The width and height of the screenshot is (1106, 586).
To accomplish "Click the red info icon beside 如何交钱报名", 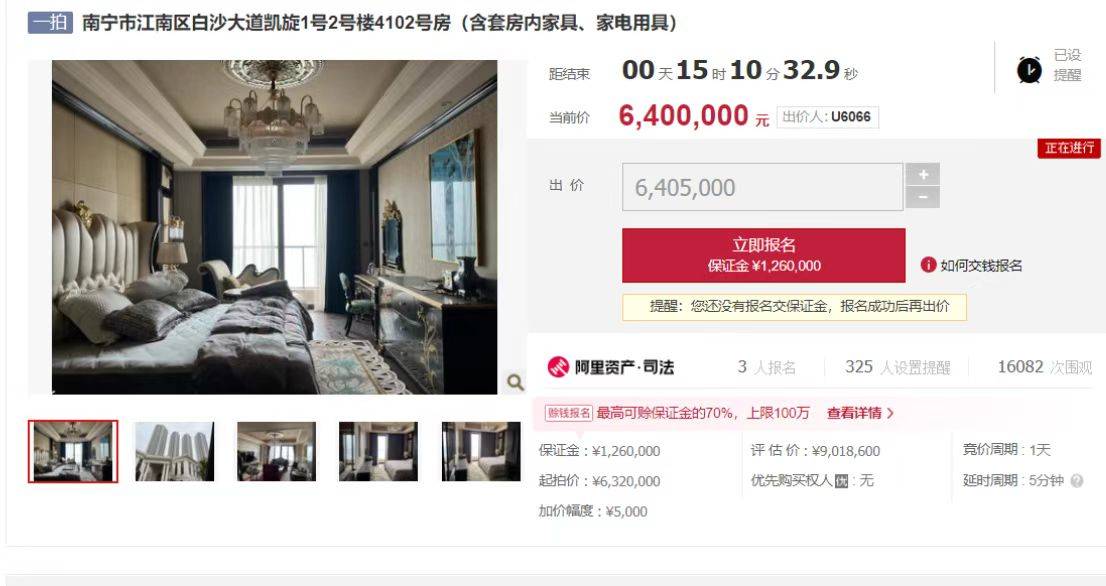I will coord(928,265).
